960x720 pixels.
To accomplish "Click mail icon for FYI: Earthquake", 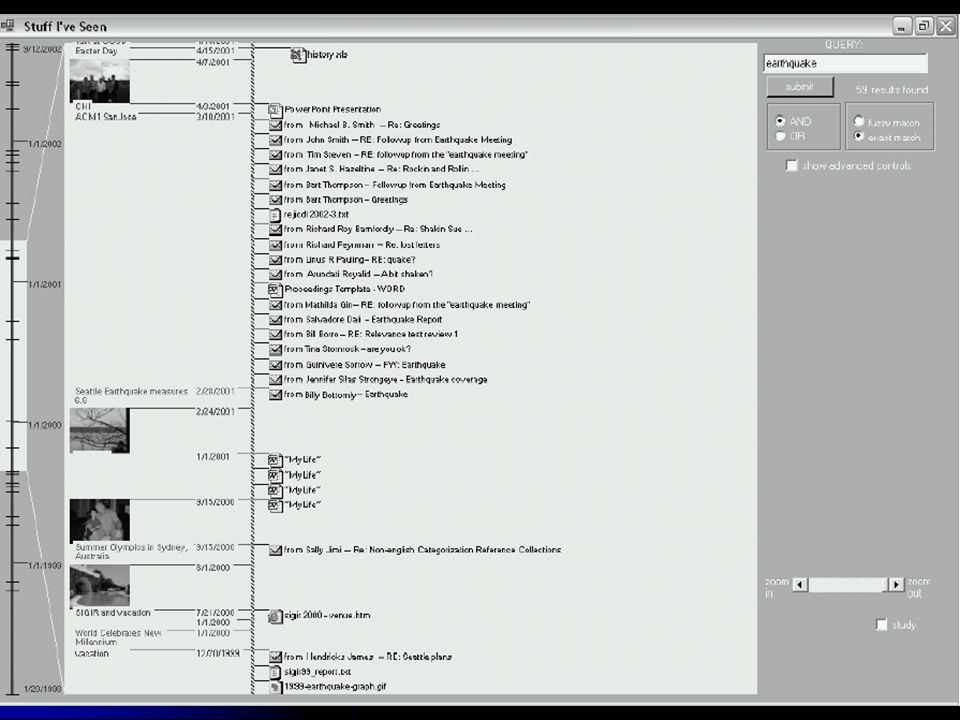I will tap(276, 365).
